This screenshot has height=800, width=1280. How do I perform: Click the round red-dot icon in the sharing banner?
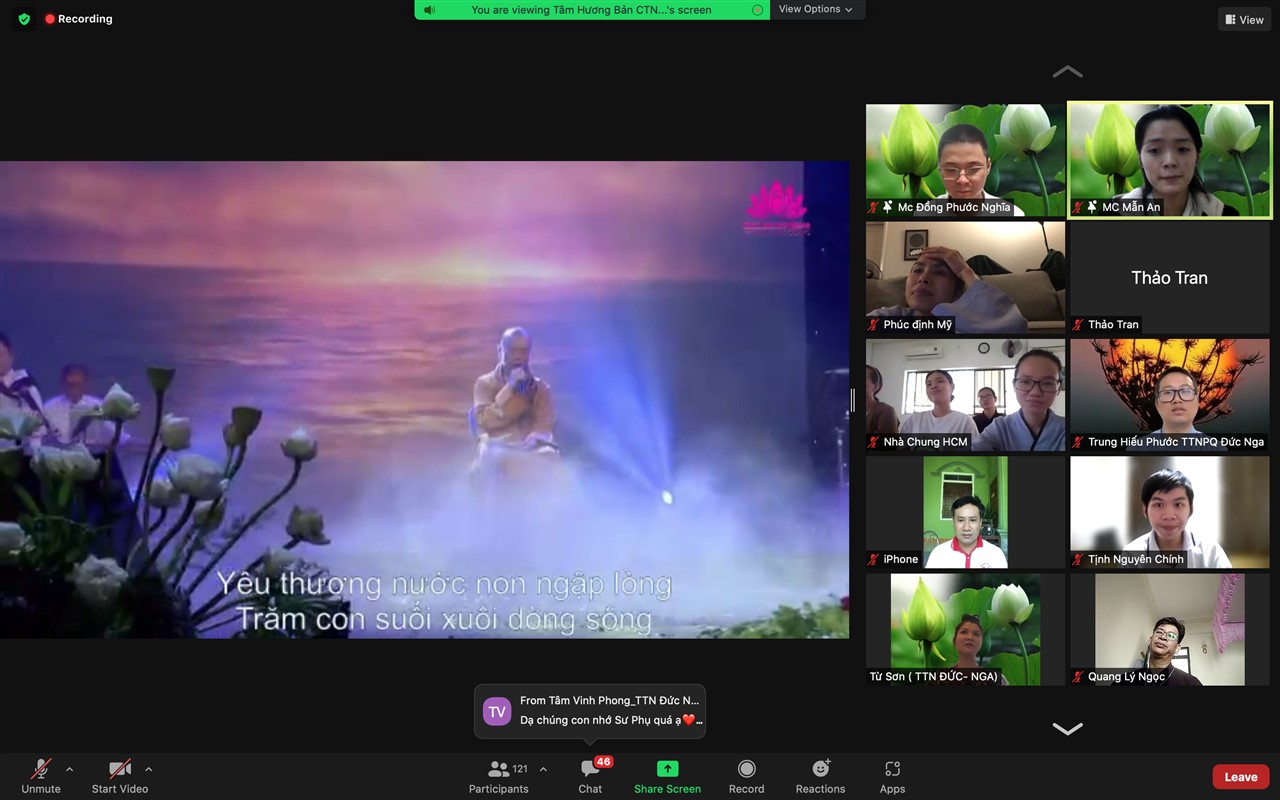click(757, 10)
